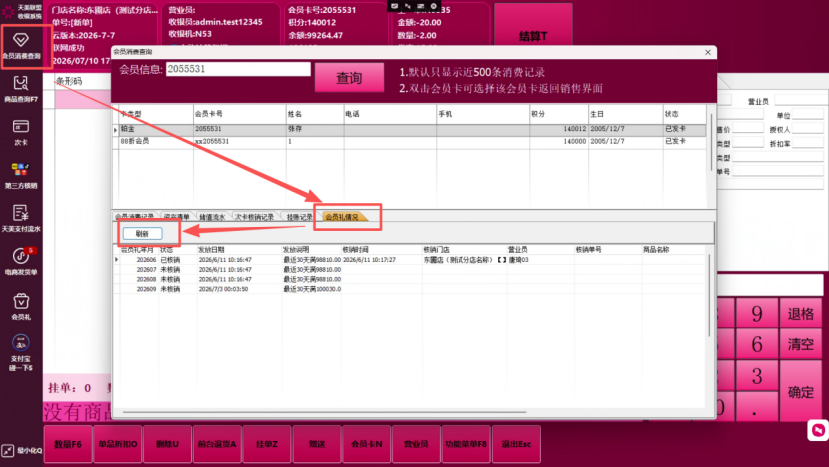This screenshot has width=829, height=467.
Task: Click the 最小化Q icon at bottom left
Action: tap(21, 451)
